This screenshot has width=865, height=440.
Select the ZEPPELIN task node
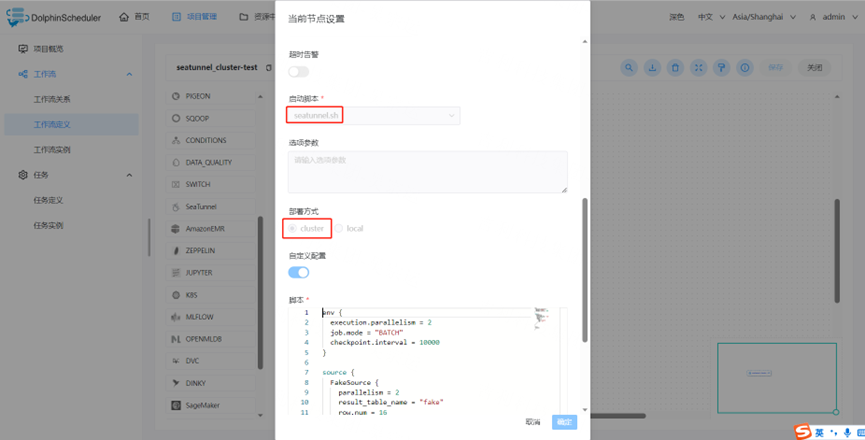(x=210, y=250)
